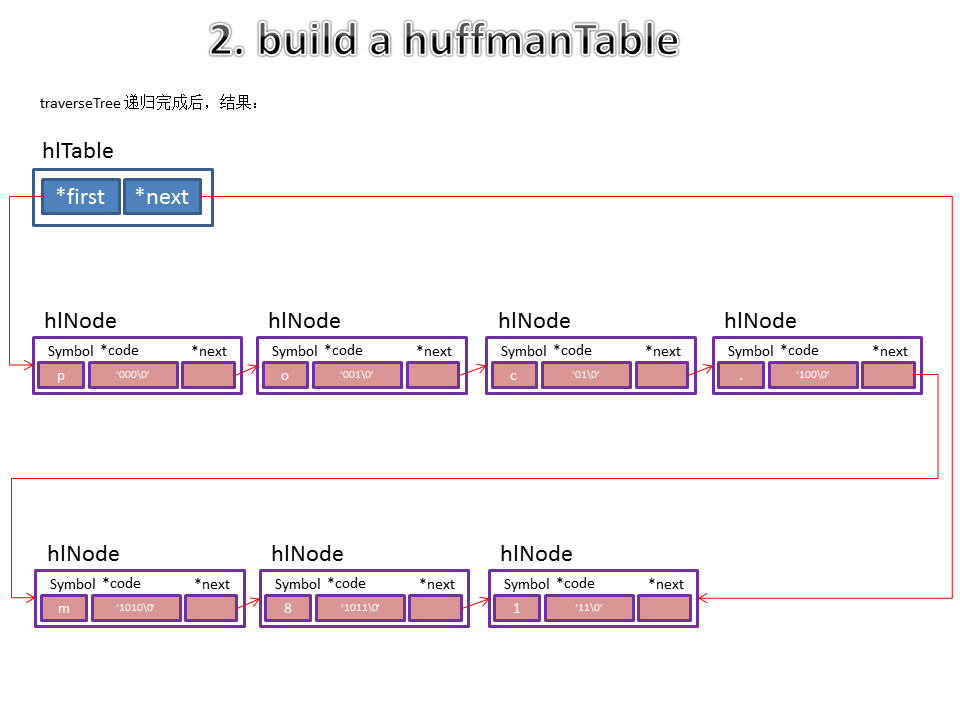The image size is (960, 720).
Task: Select the symbol box containing '.'
Action: coord(741,375)
